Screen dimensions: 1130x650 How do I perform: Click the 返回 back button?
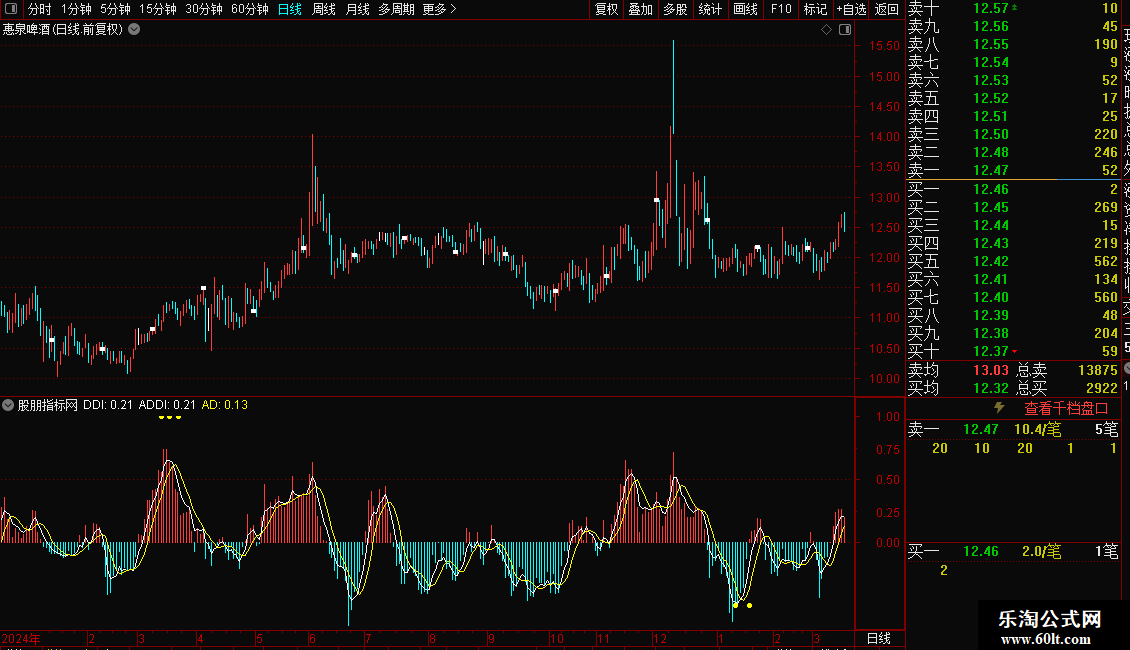coord(886,9)
